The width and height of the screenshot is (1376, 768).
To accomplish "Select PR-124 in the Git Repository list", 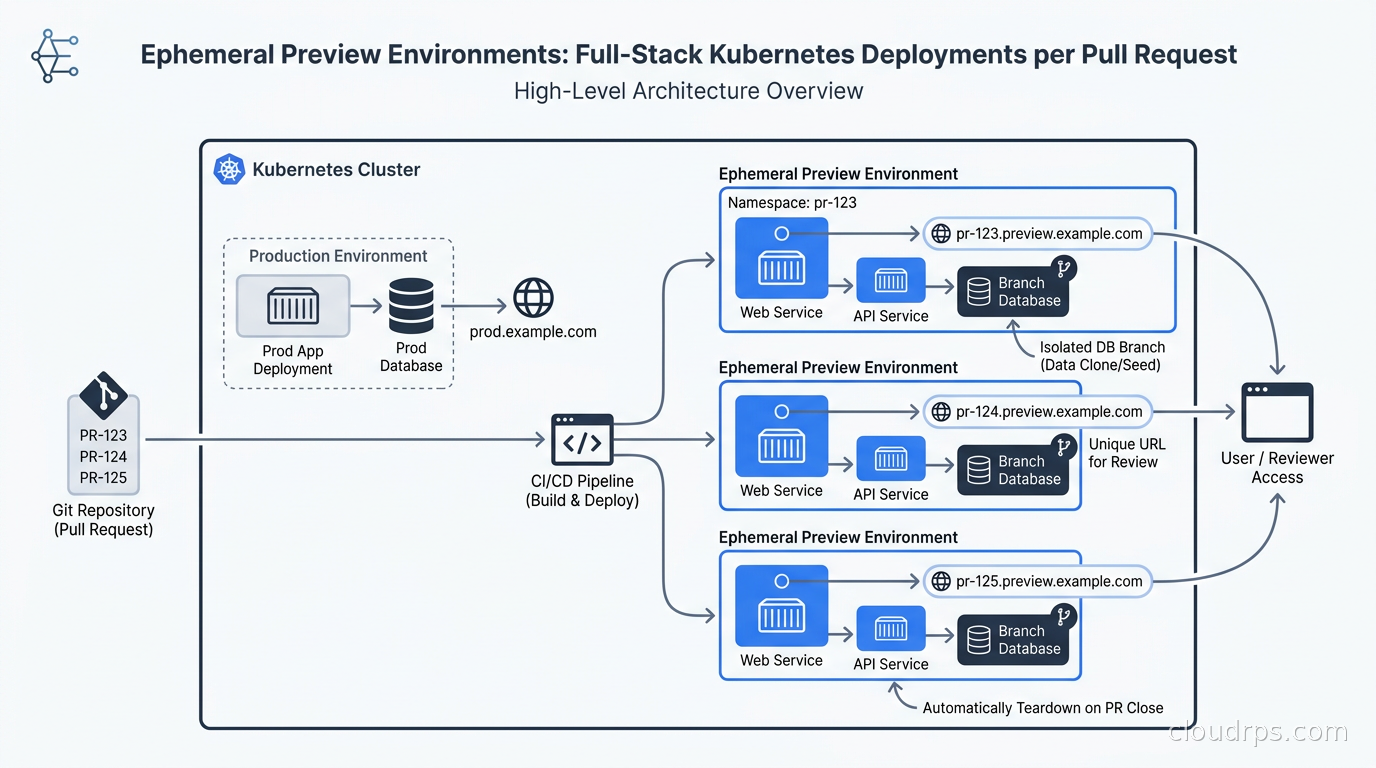I will tap(103, 456).
